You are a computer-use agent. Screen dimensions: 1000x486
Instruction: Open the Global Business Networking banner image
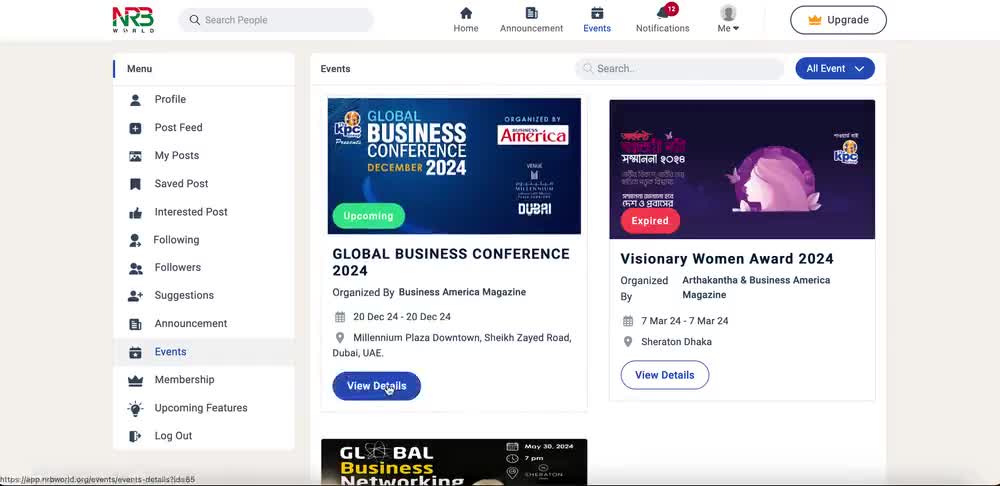[454, 462]
